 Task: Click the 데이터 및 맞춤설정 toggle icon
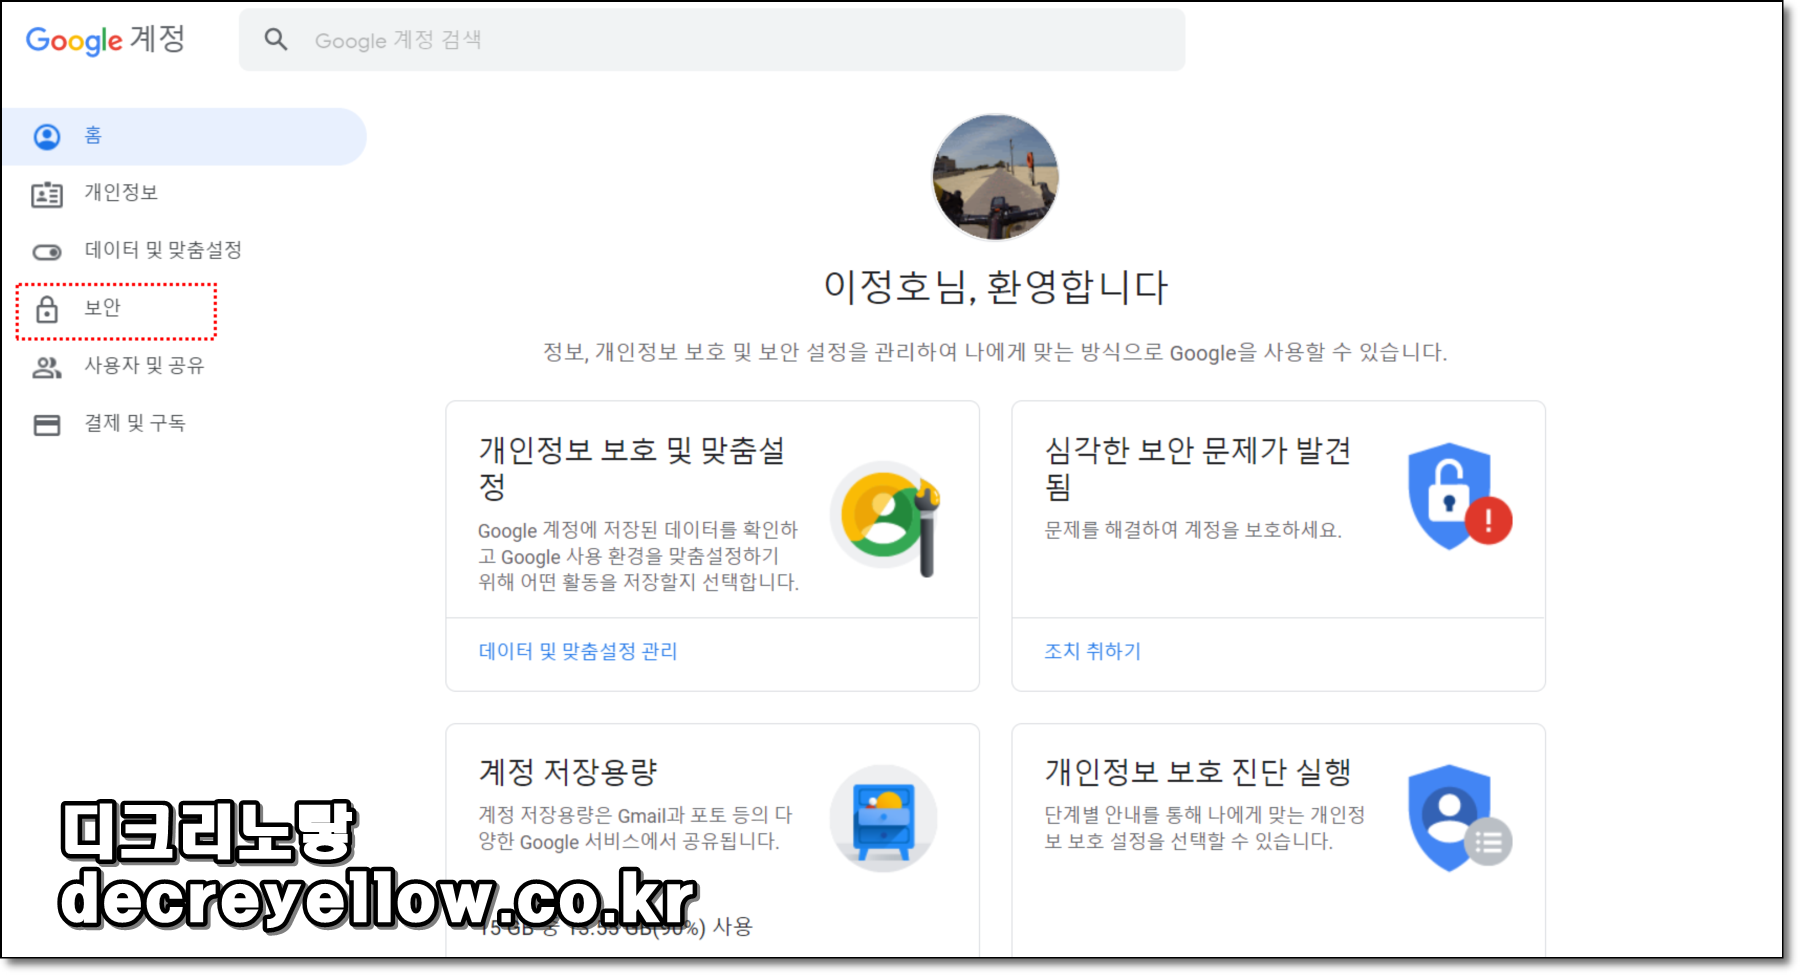[47, 252]
